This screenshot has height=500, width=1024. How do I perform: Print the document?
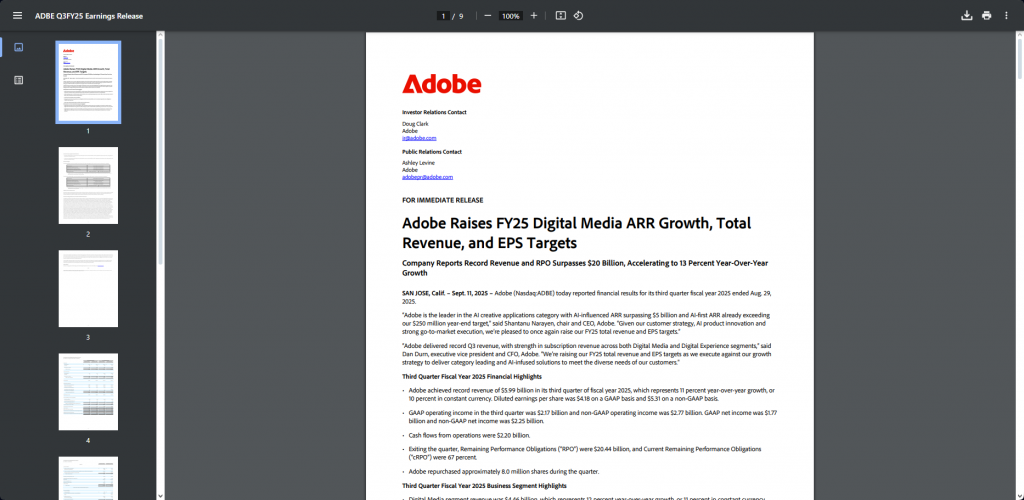pyautogui.click(x=986, y=16)
